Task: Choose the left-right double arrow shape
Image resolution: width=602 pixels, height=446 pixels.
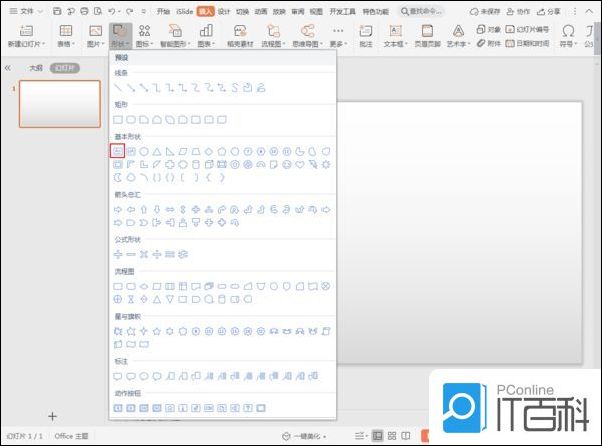Action: pos(170,210)
